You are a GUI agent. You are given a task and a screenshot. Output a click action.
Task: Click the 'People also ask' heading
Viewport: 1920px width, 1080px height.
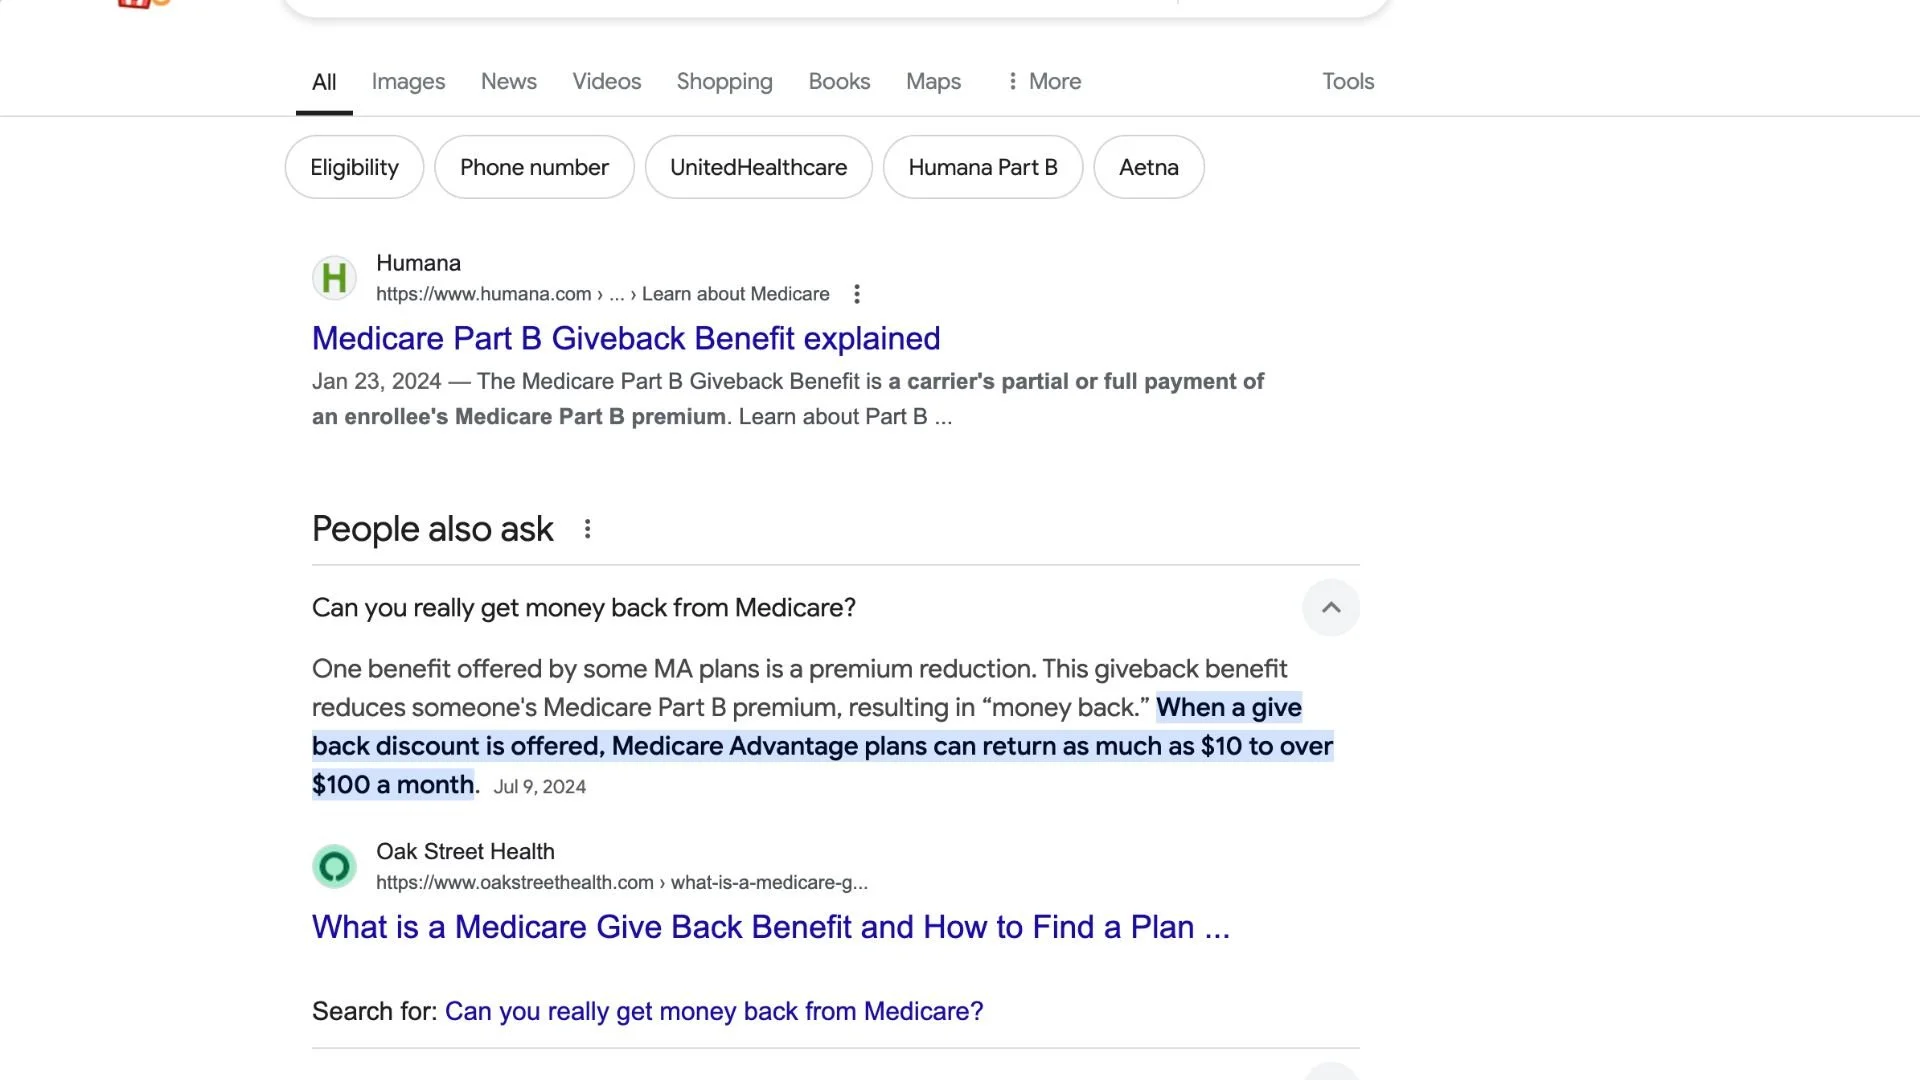(x=432, y=529)
